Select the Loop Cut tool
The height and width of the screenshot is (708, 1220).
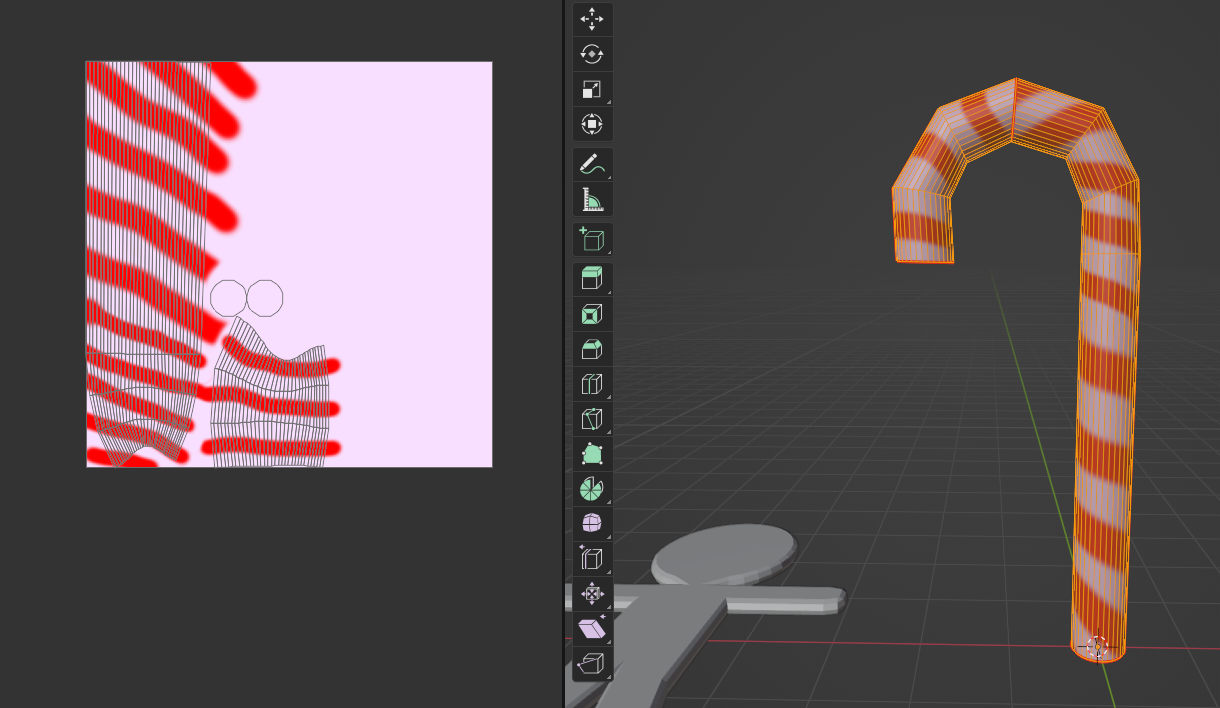pyautogui.click(x=592, y=384)
